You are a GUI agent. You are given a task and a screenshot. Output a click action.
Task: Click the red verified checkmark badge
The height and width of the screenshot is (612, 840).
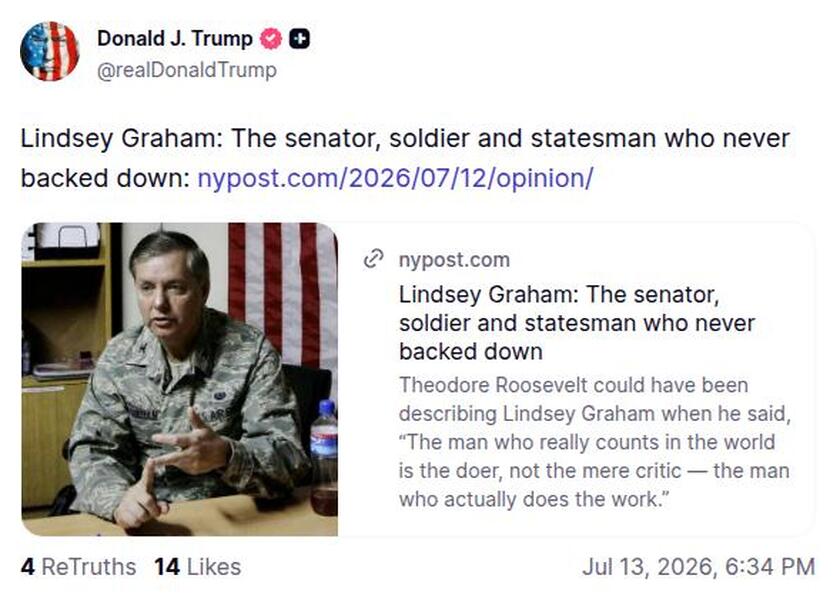click(x=271, y=39)
